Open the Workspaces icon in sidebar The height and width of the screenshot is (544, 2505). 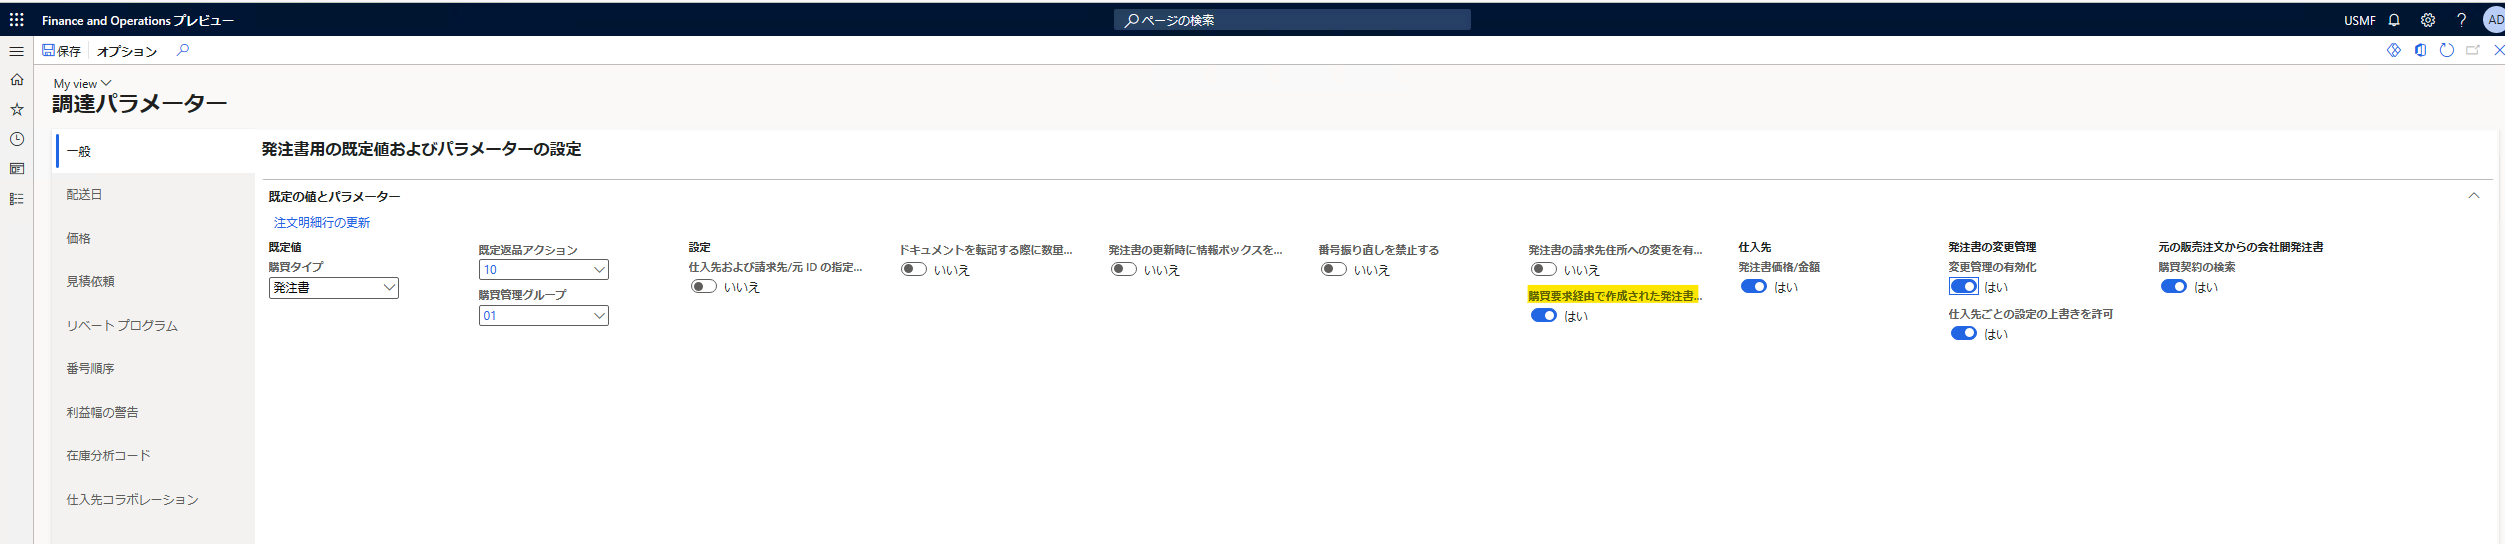tap(17, 169)
